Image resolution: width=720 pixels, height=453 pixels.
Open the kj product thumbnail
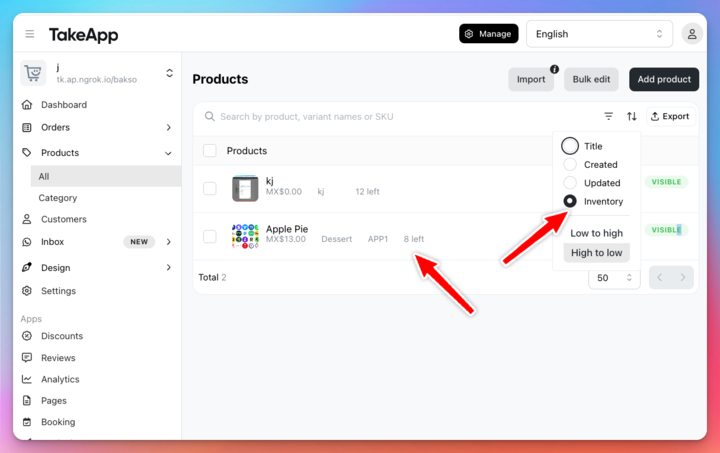245,188
